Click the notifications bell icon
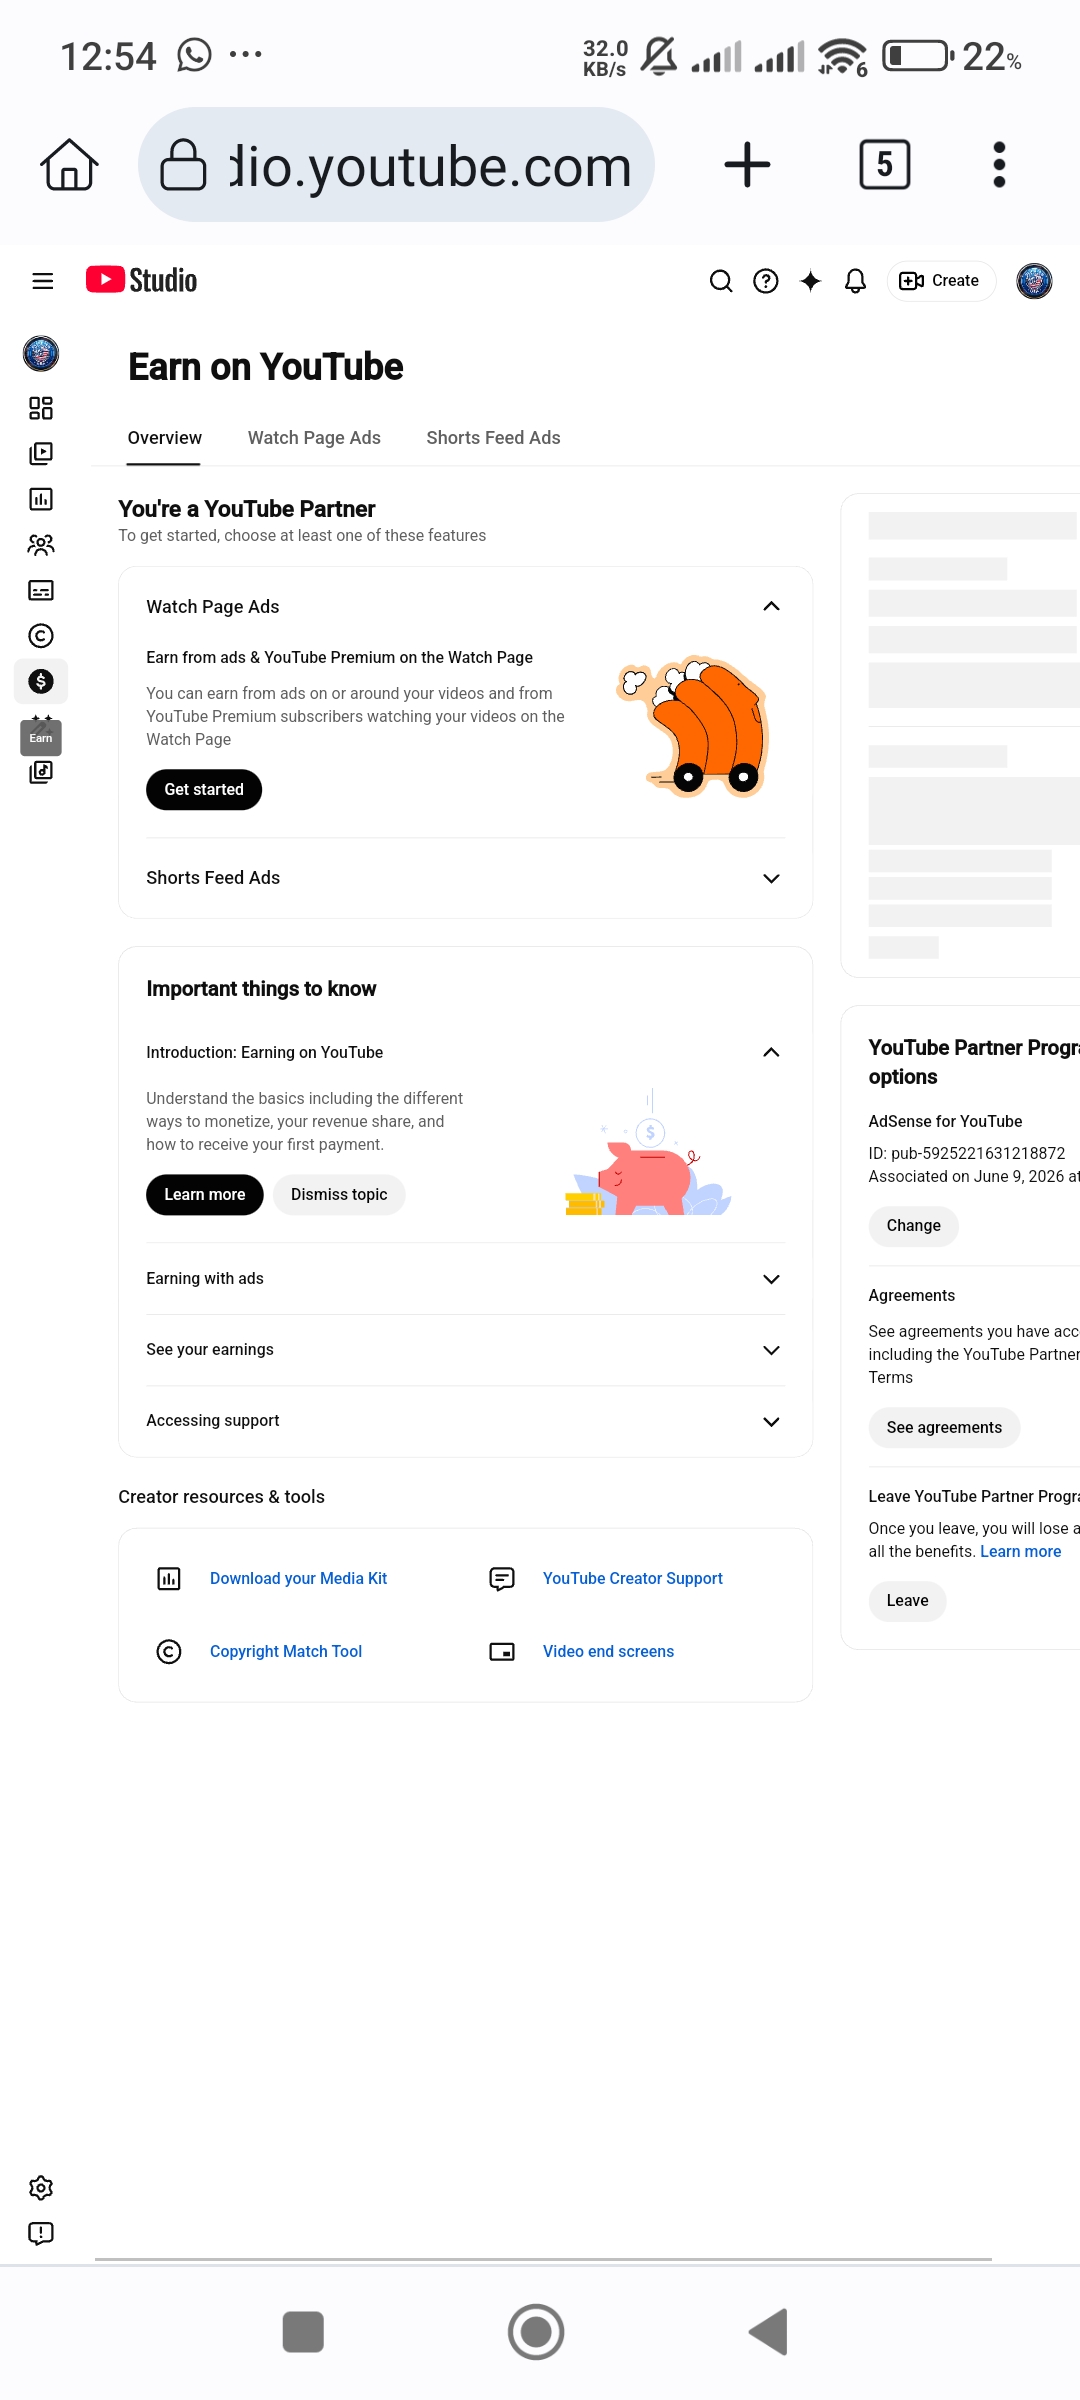The width and height of the screenshot is (1080, 2400). 855,281
